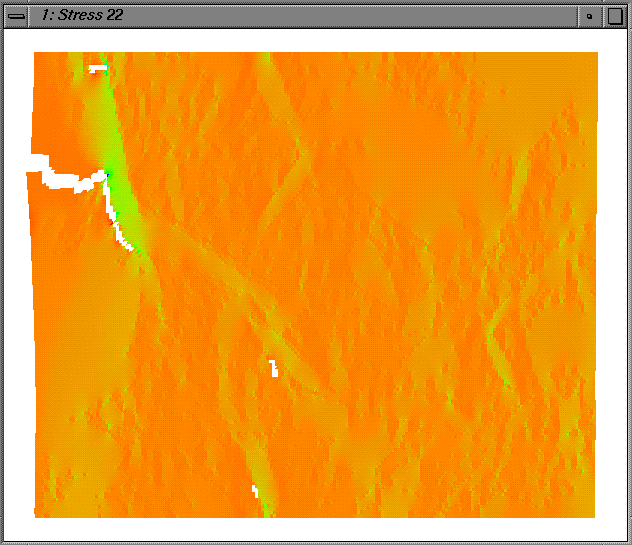Screen dimensions: 632x545
Task: Pick the white spot near the plot's bottom edge
Action: pyautogui.click(x=255, y=490)
